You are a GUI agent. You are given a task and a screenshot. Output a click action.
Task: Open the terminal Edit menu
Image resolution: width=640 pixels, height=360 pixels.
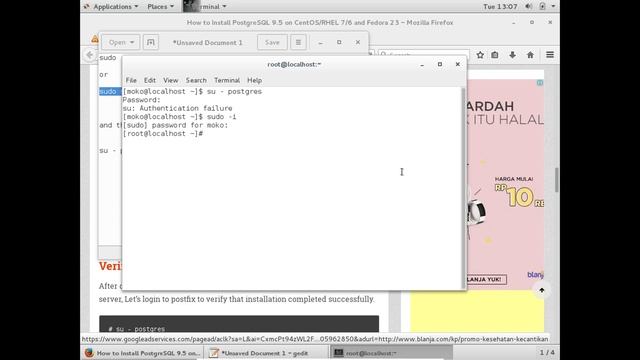click(149, 80)
